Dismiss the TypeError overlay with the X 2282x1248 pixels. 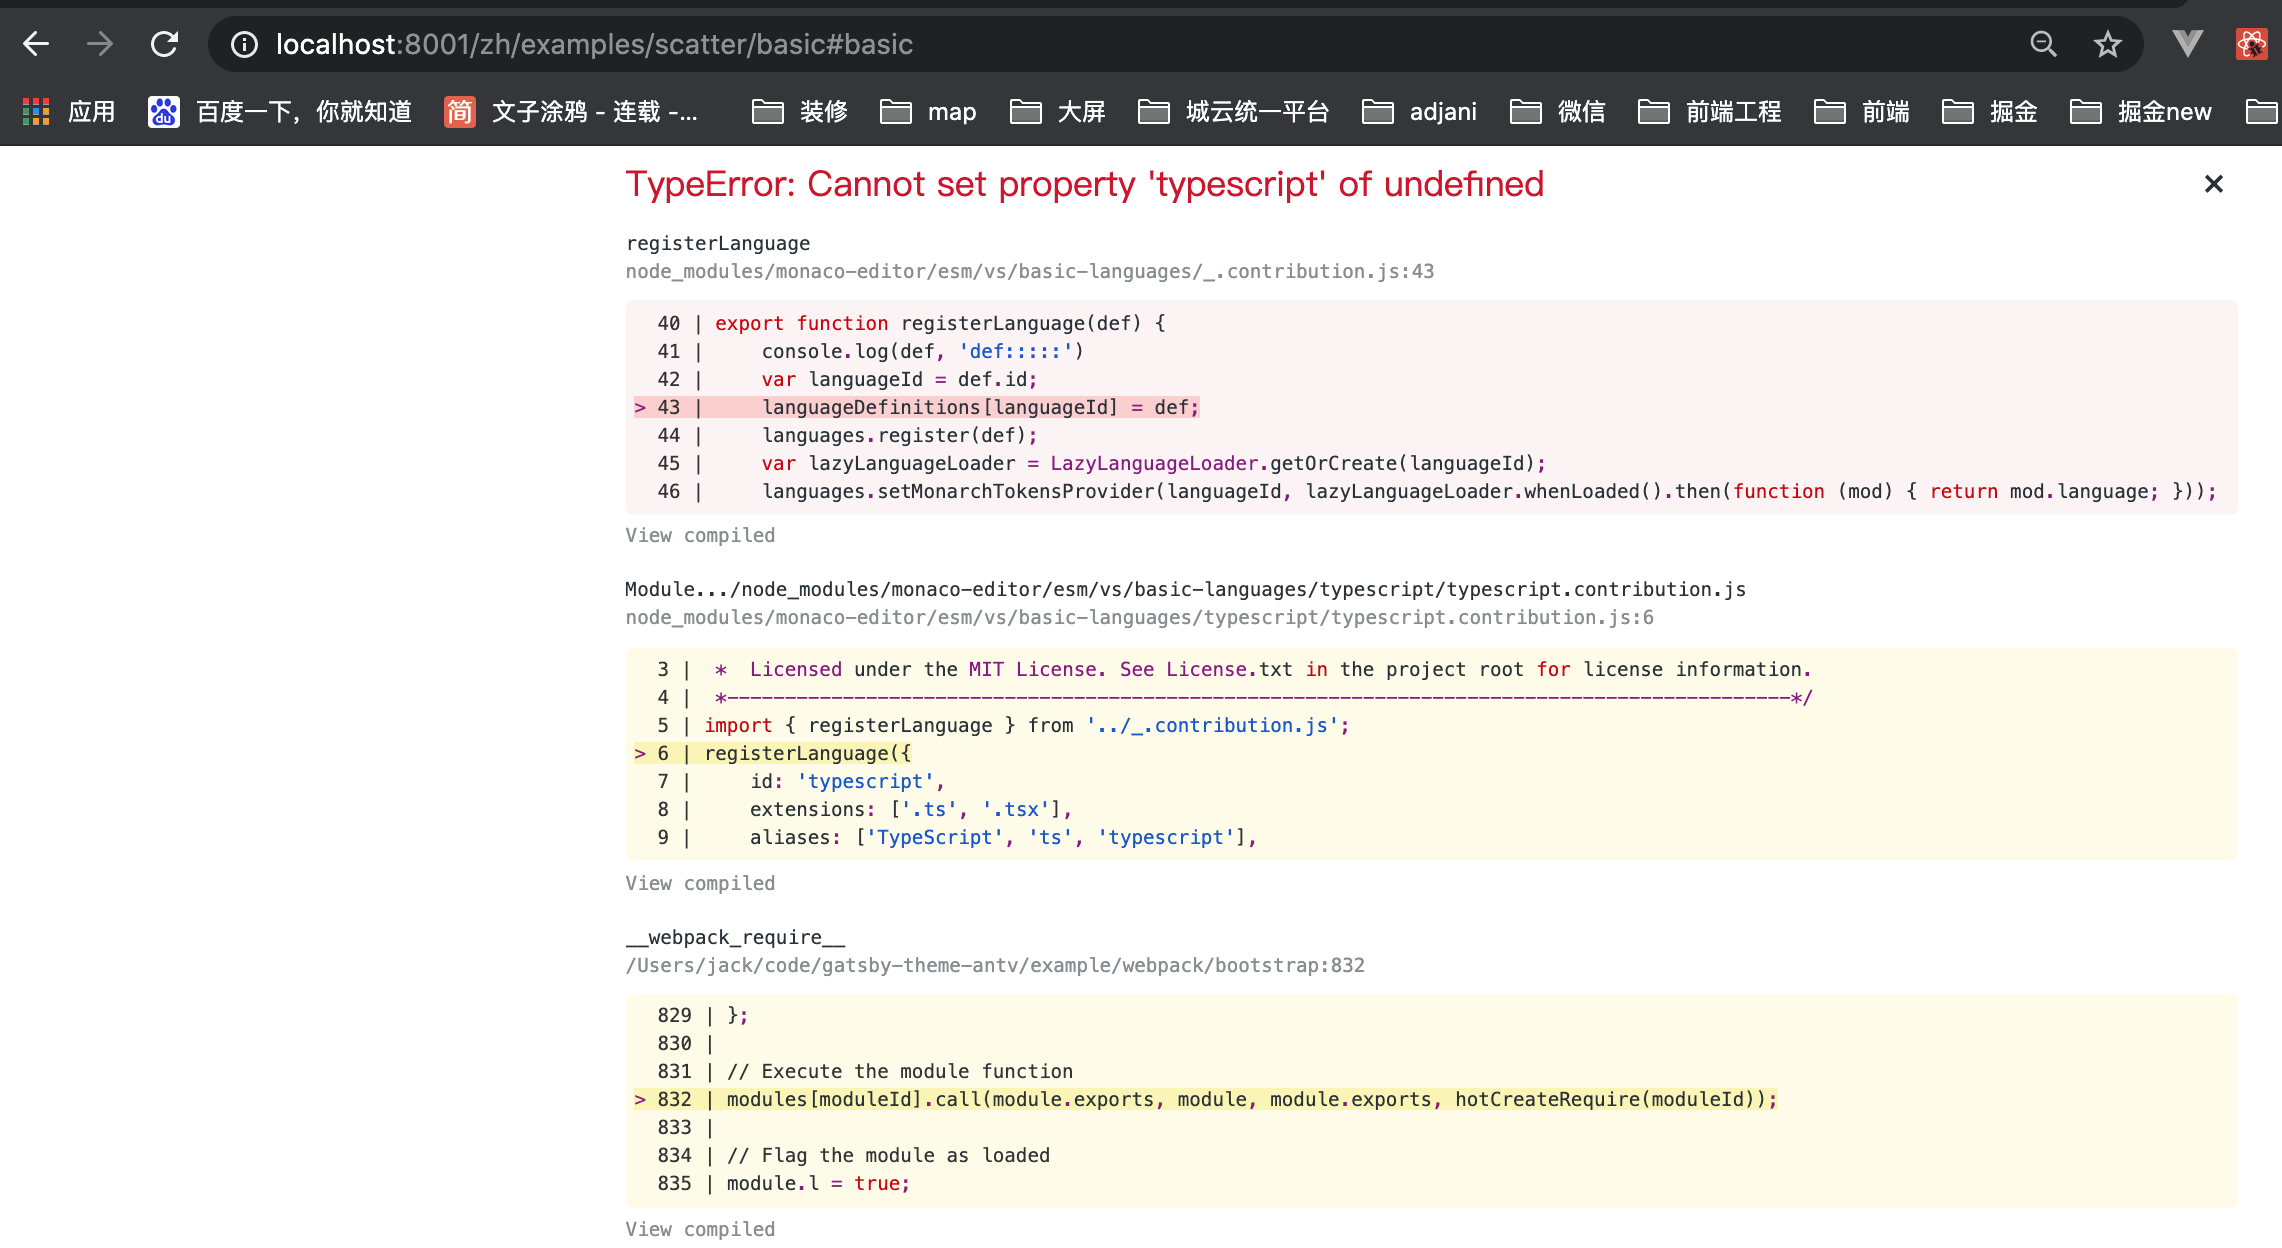pyautogui.click(x=2213, y=183)
